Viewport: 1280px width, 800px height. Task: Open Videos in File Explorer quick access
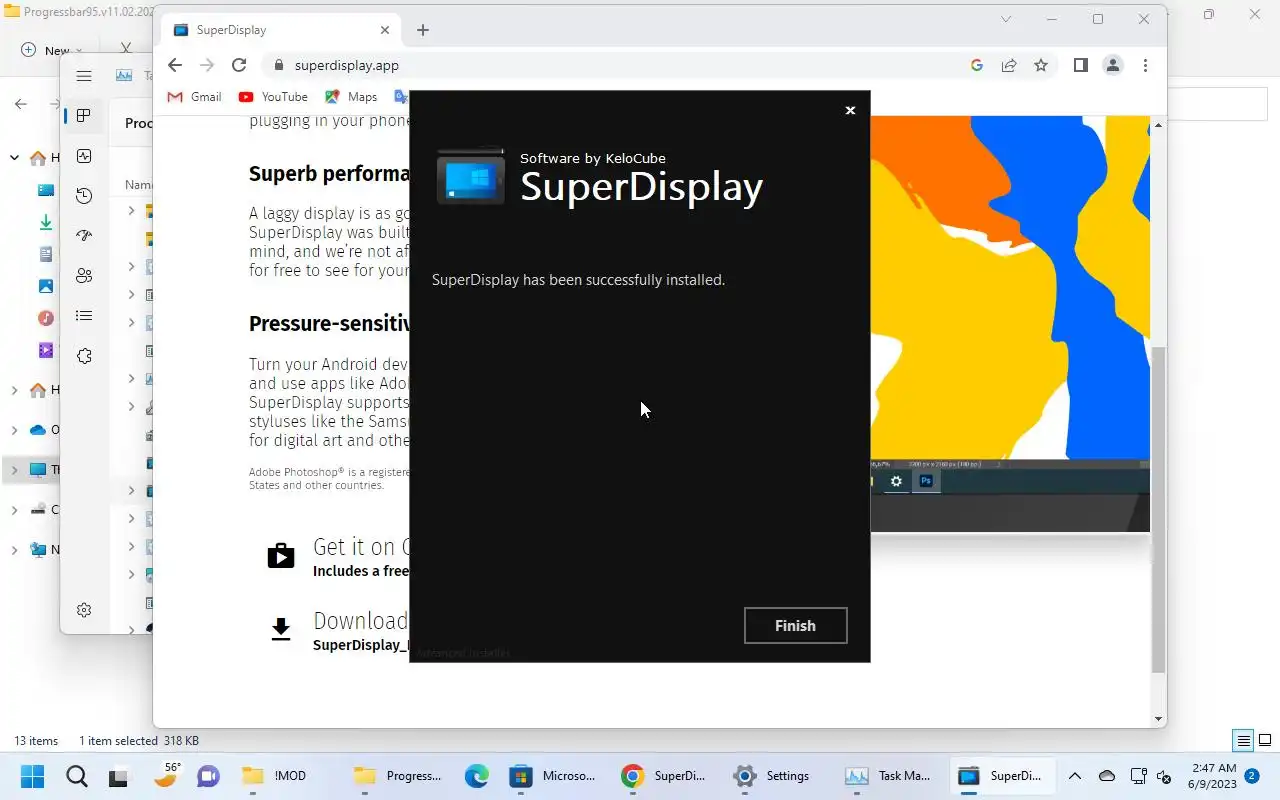[45, 350]
